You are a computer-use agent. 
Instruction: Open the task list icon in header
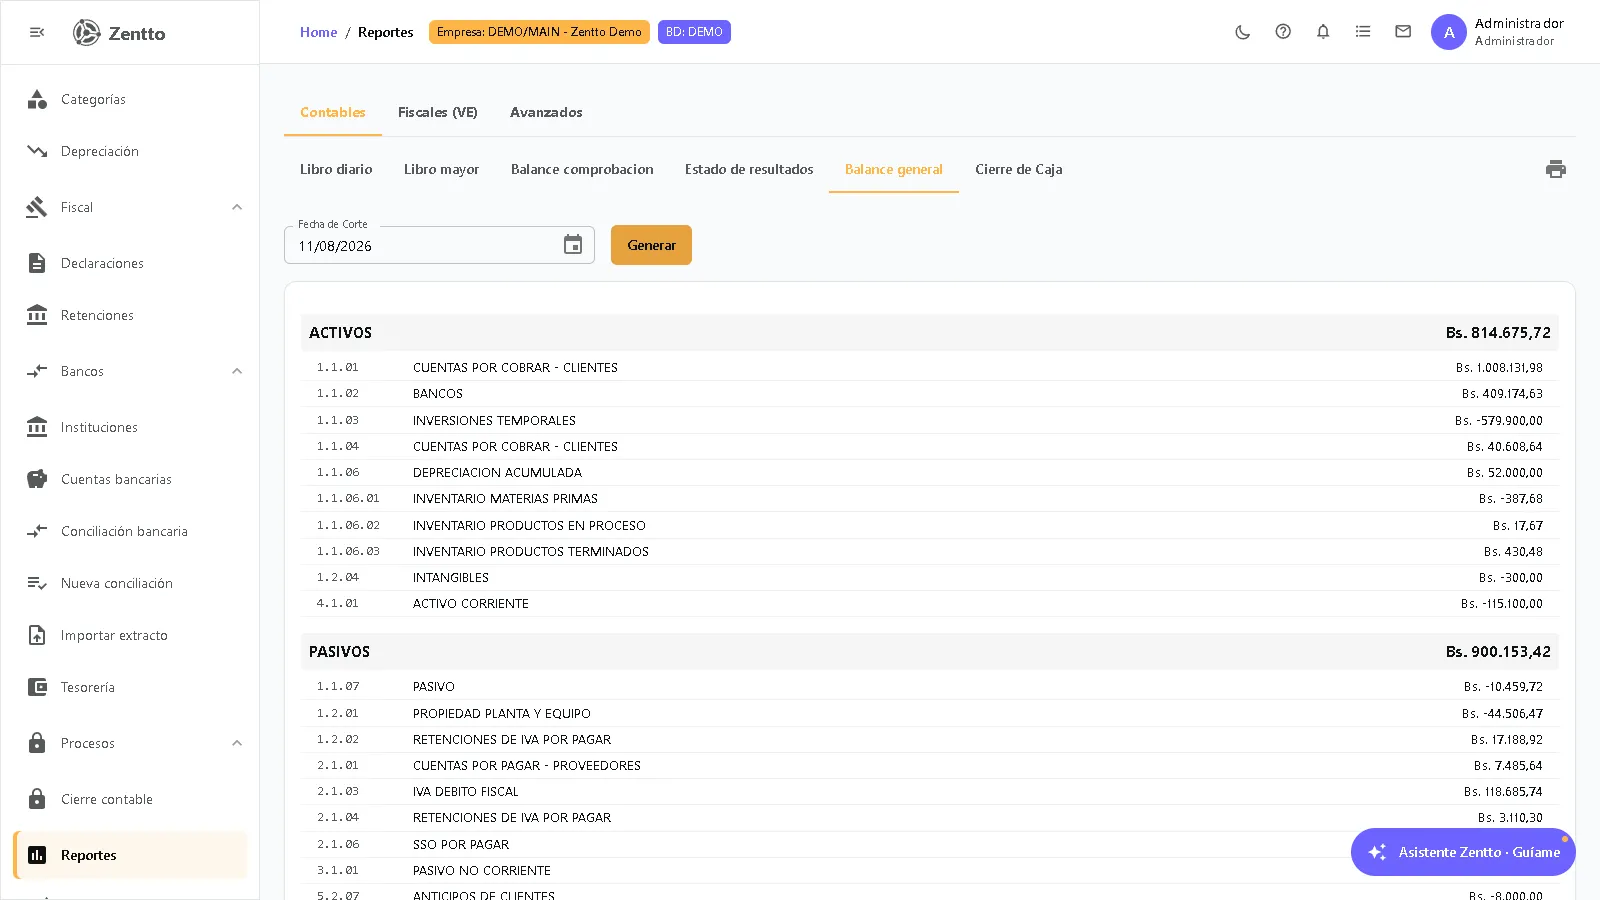(x=1363, y=32)
